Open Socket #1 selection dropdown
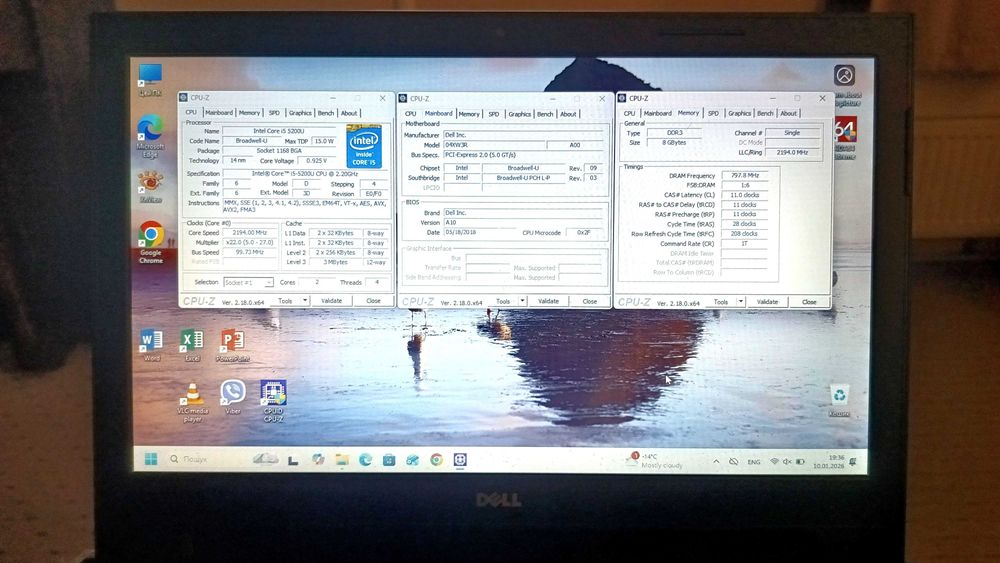Viewport: 1000px width, 563px height. point(248,282)
